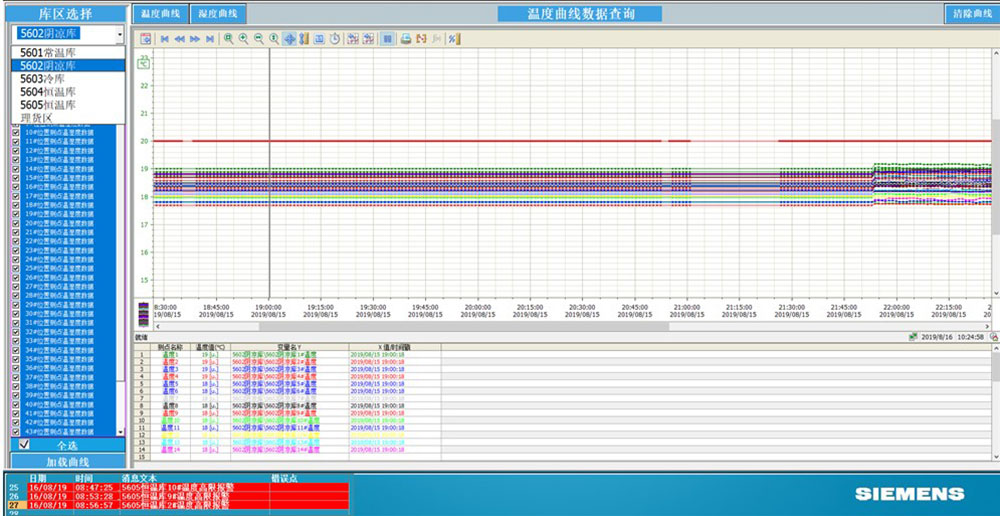The width and height of the screenshot is (1000, 516).
Task: Click the chart vertical scrollbar thumb
Action: point(996,175)
